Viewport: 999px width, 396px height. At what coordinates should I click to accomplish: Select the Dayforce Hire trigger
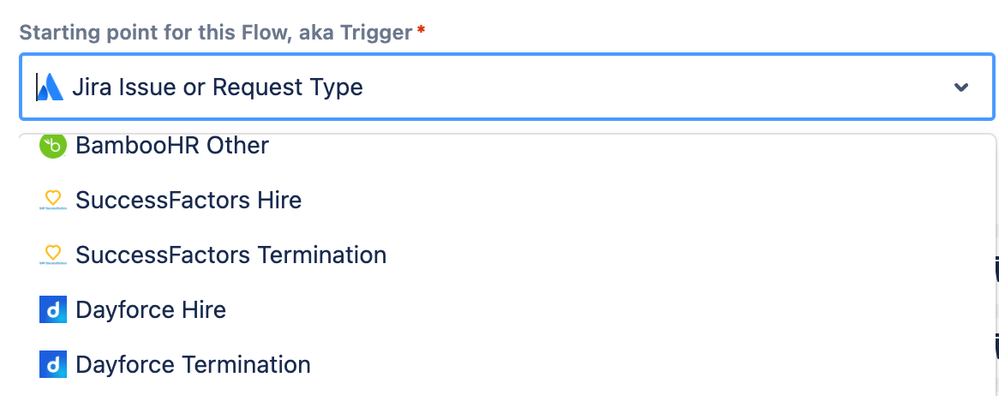tap(507, 310)
